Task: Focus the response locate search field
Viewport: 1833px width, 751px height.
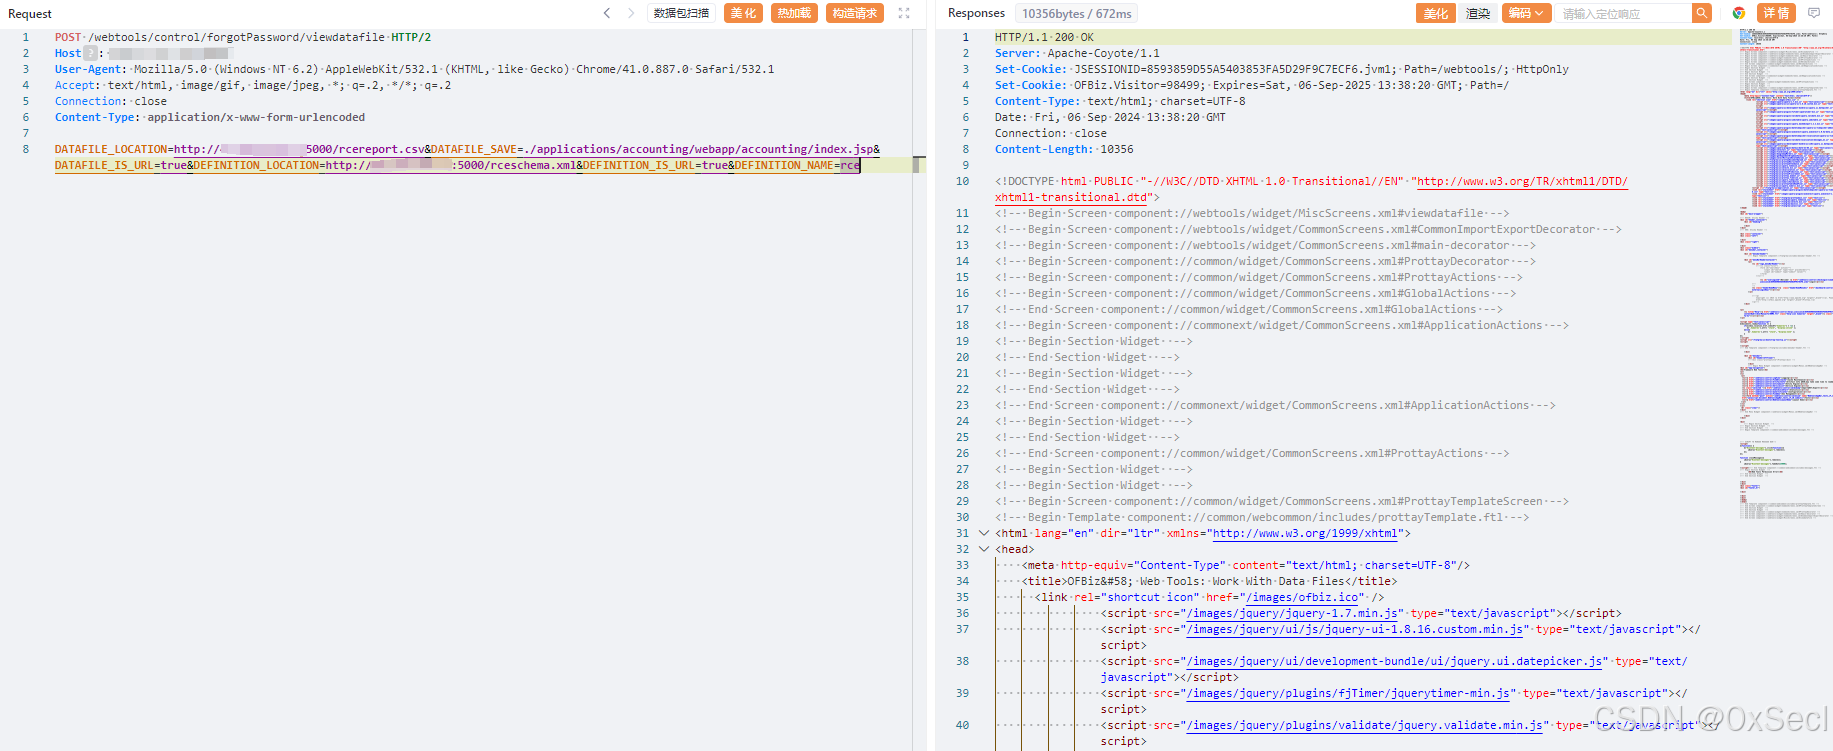Action: point(1622,13)
